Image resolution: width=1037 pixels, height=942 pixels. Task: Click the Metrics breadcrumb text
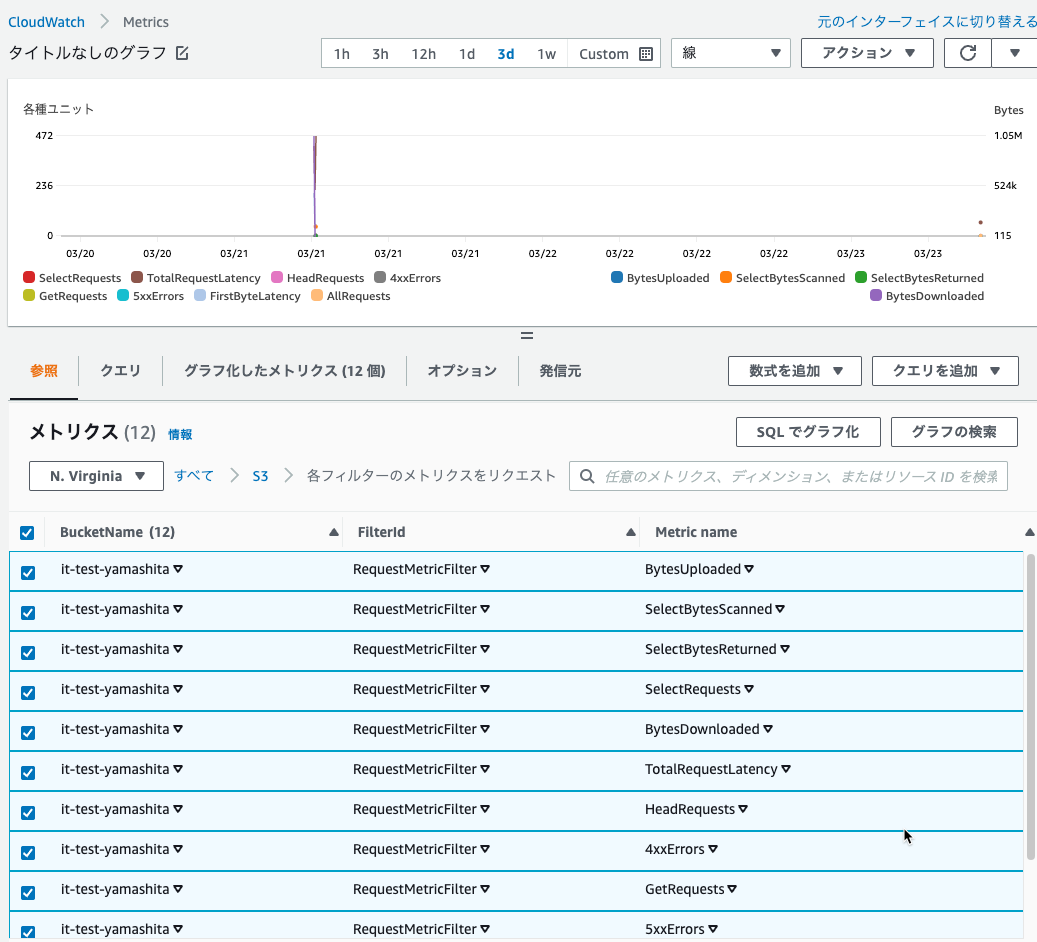pos(145,22)
